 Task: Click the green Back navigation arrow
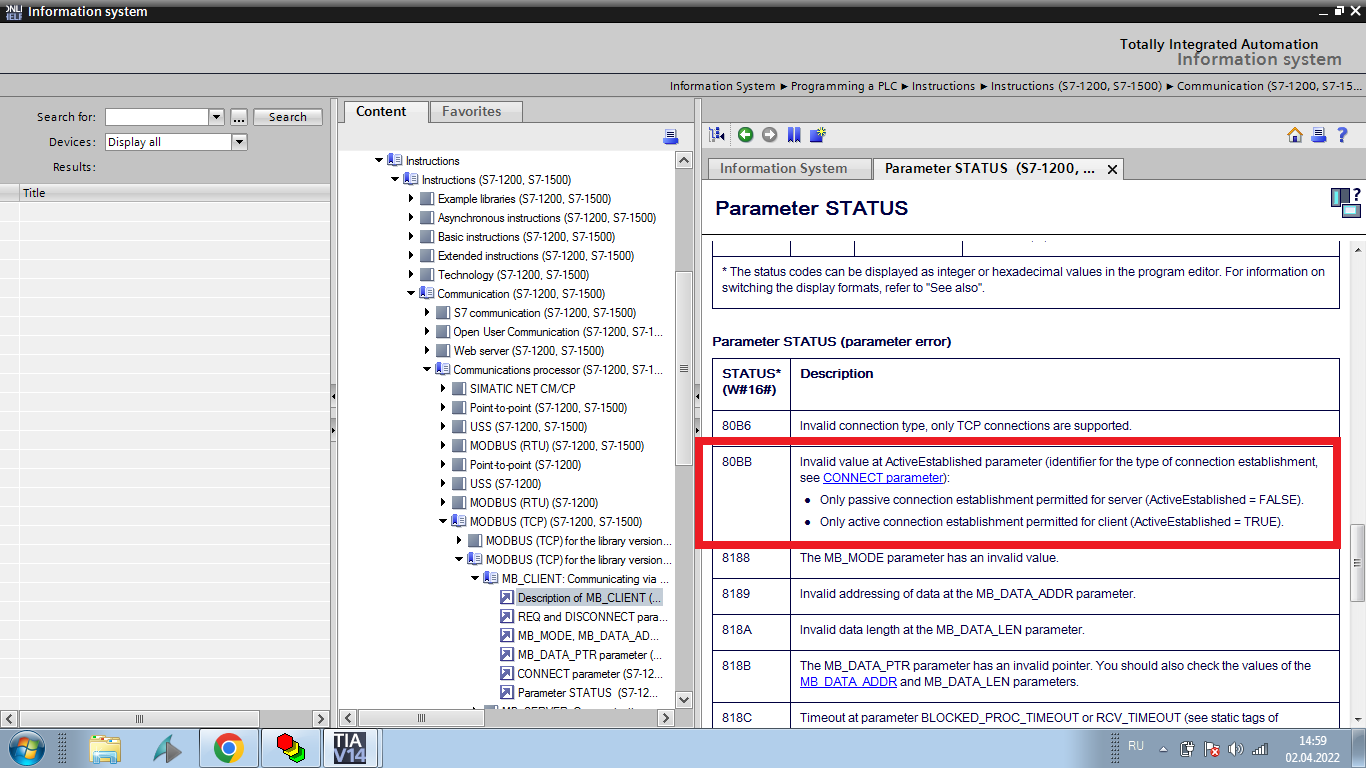745,135
